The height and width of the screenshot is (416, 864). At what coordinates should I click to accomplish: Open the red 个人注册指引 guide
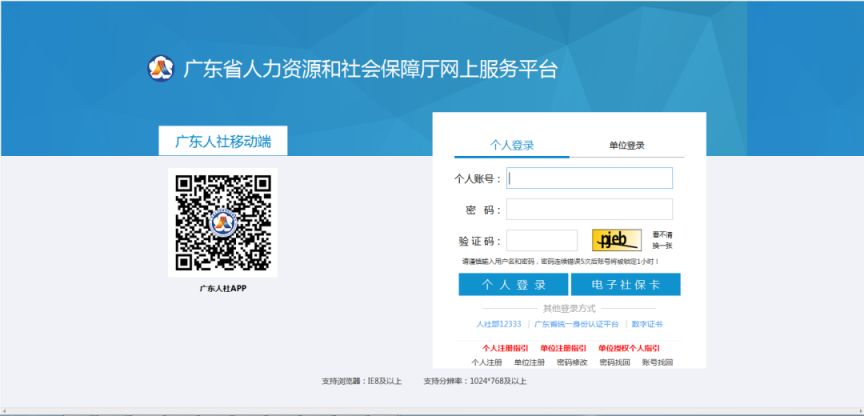(505, 348)
